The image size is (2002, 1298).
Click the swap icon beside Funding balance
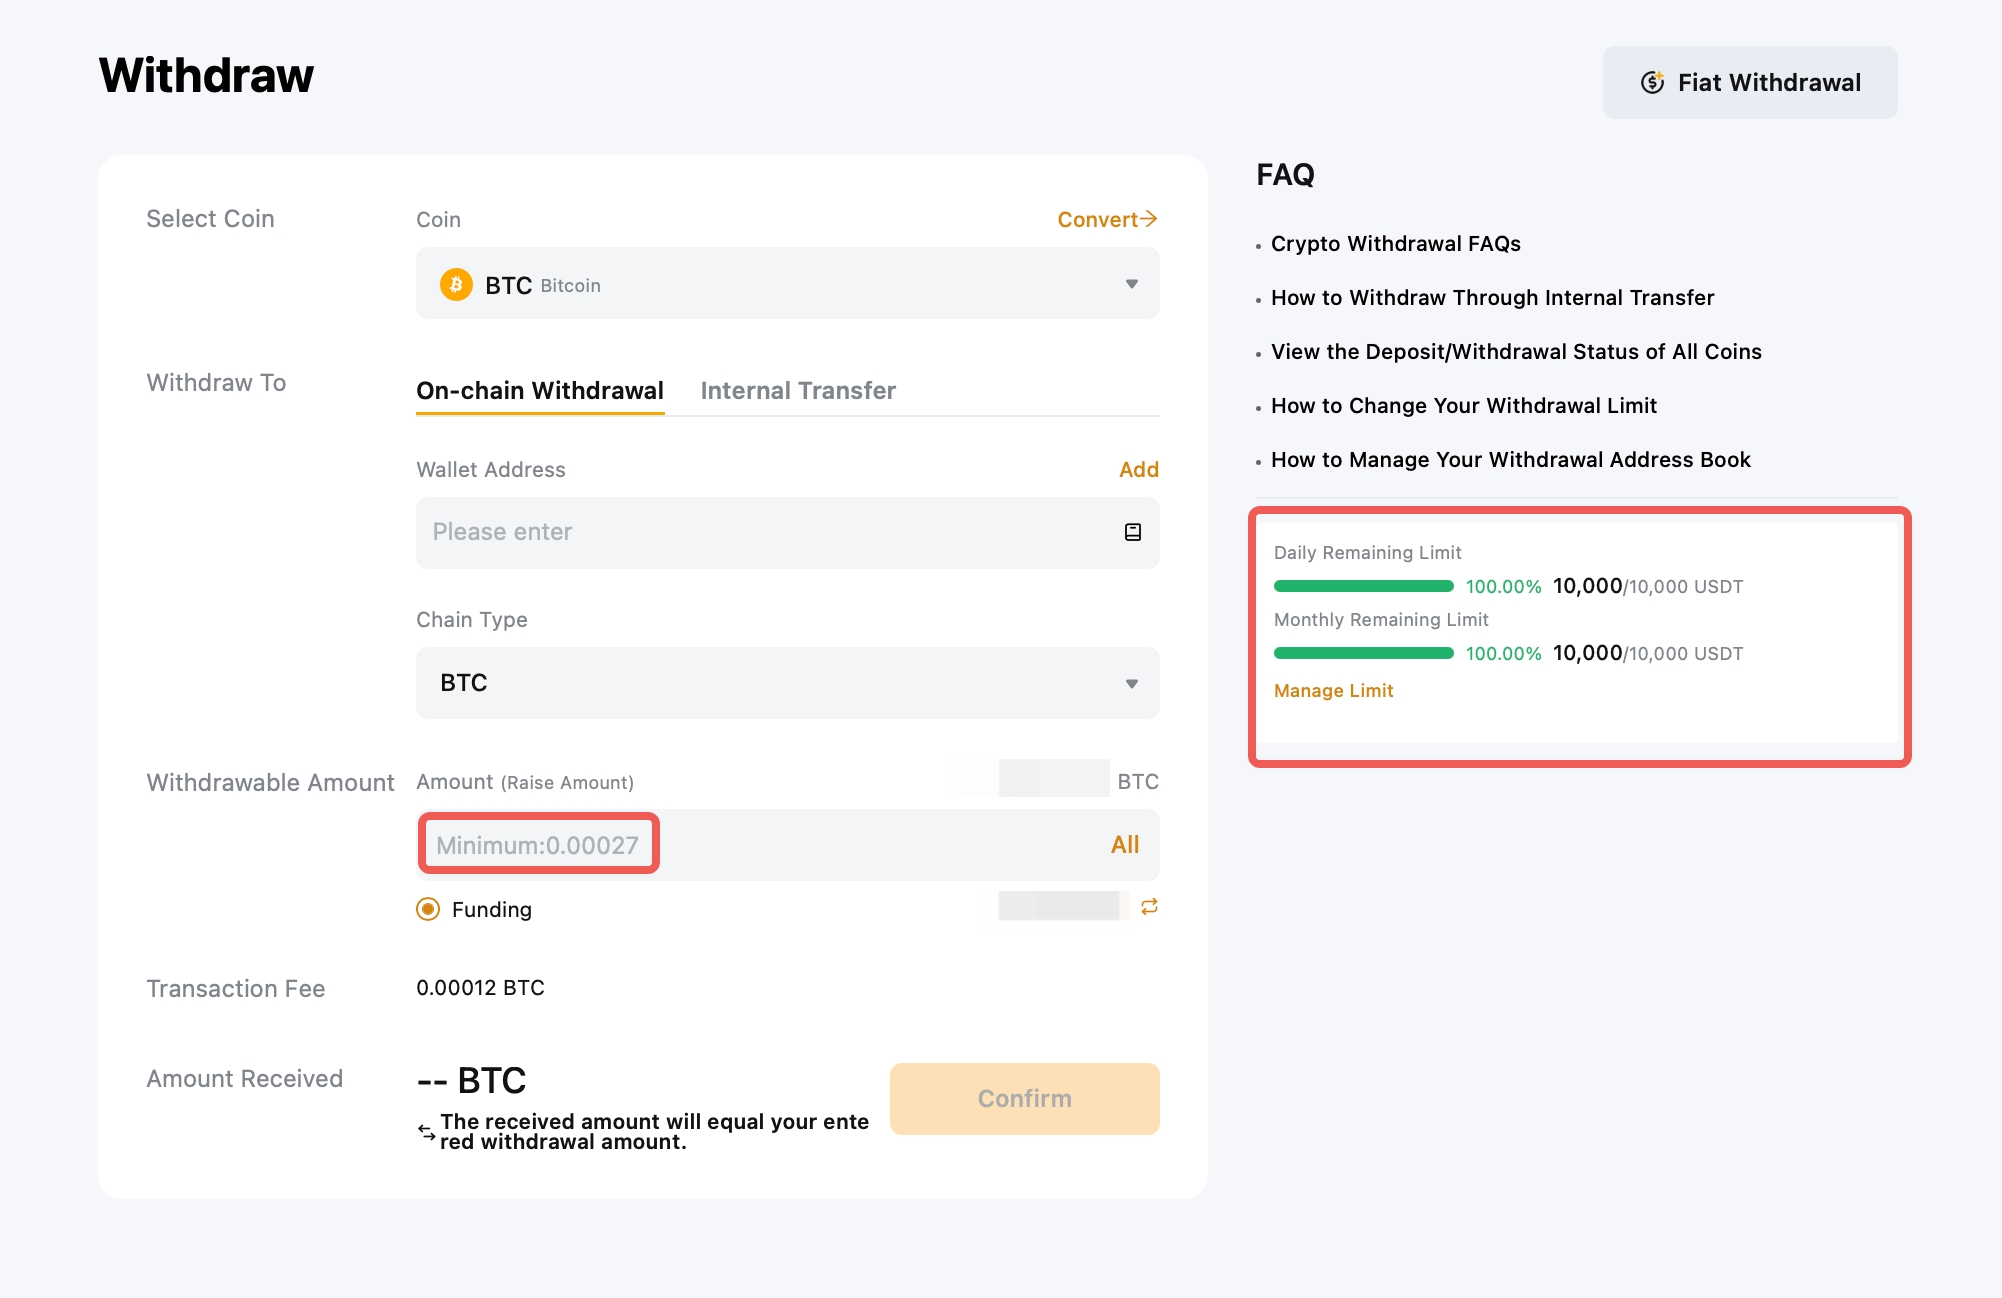tap(1149, 906)
